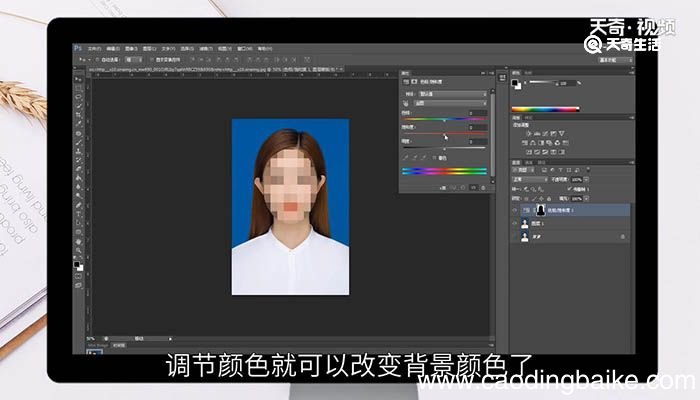Click the reset adjustment icon in Properties panel
Image resolution: width=700 pixels, height=400 pixels.
(463, 188)
